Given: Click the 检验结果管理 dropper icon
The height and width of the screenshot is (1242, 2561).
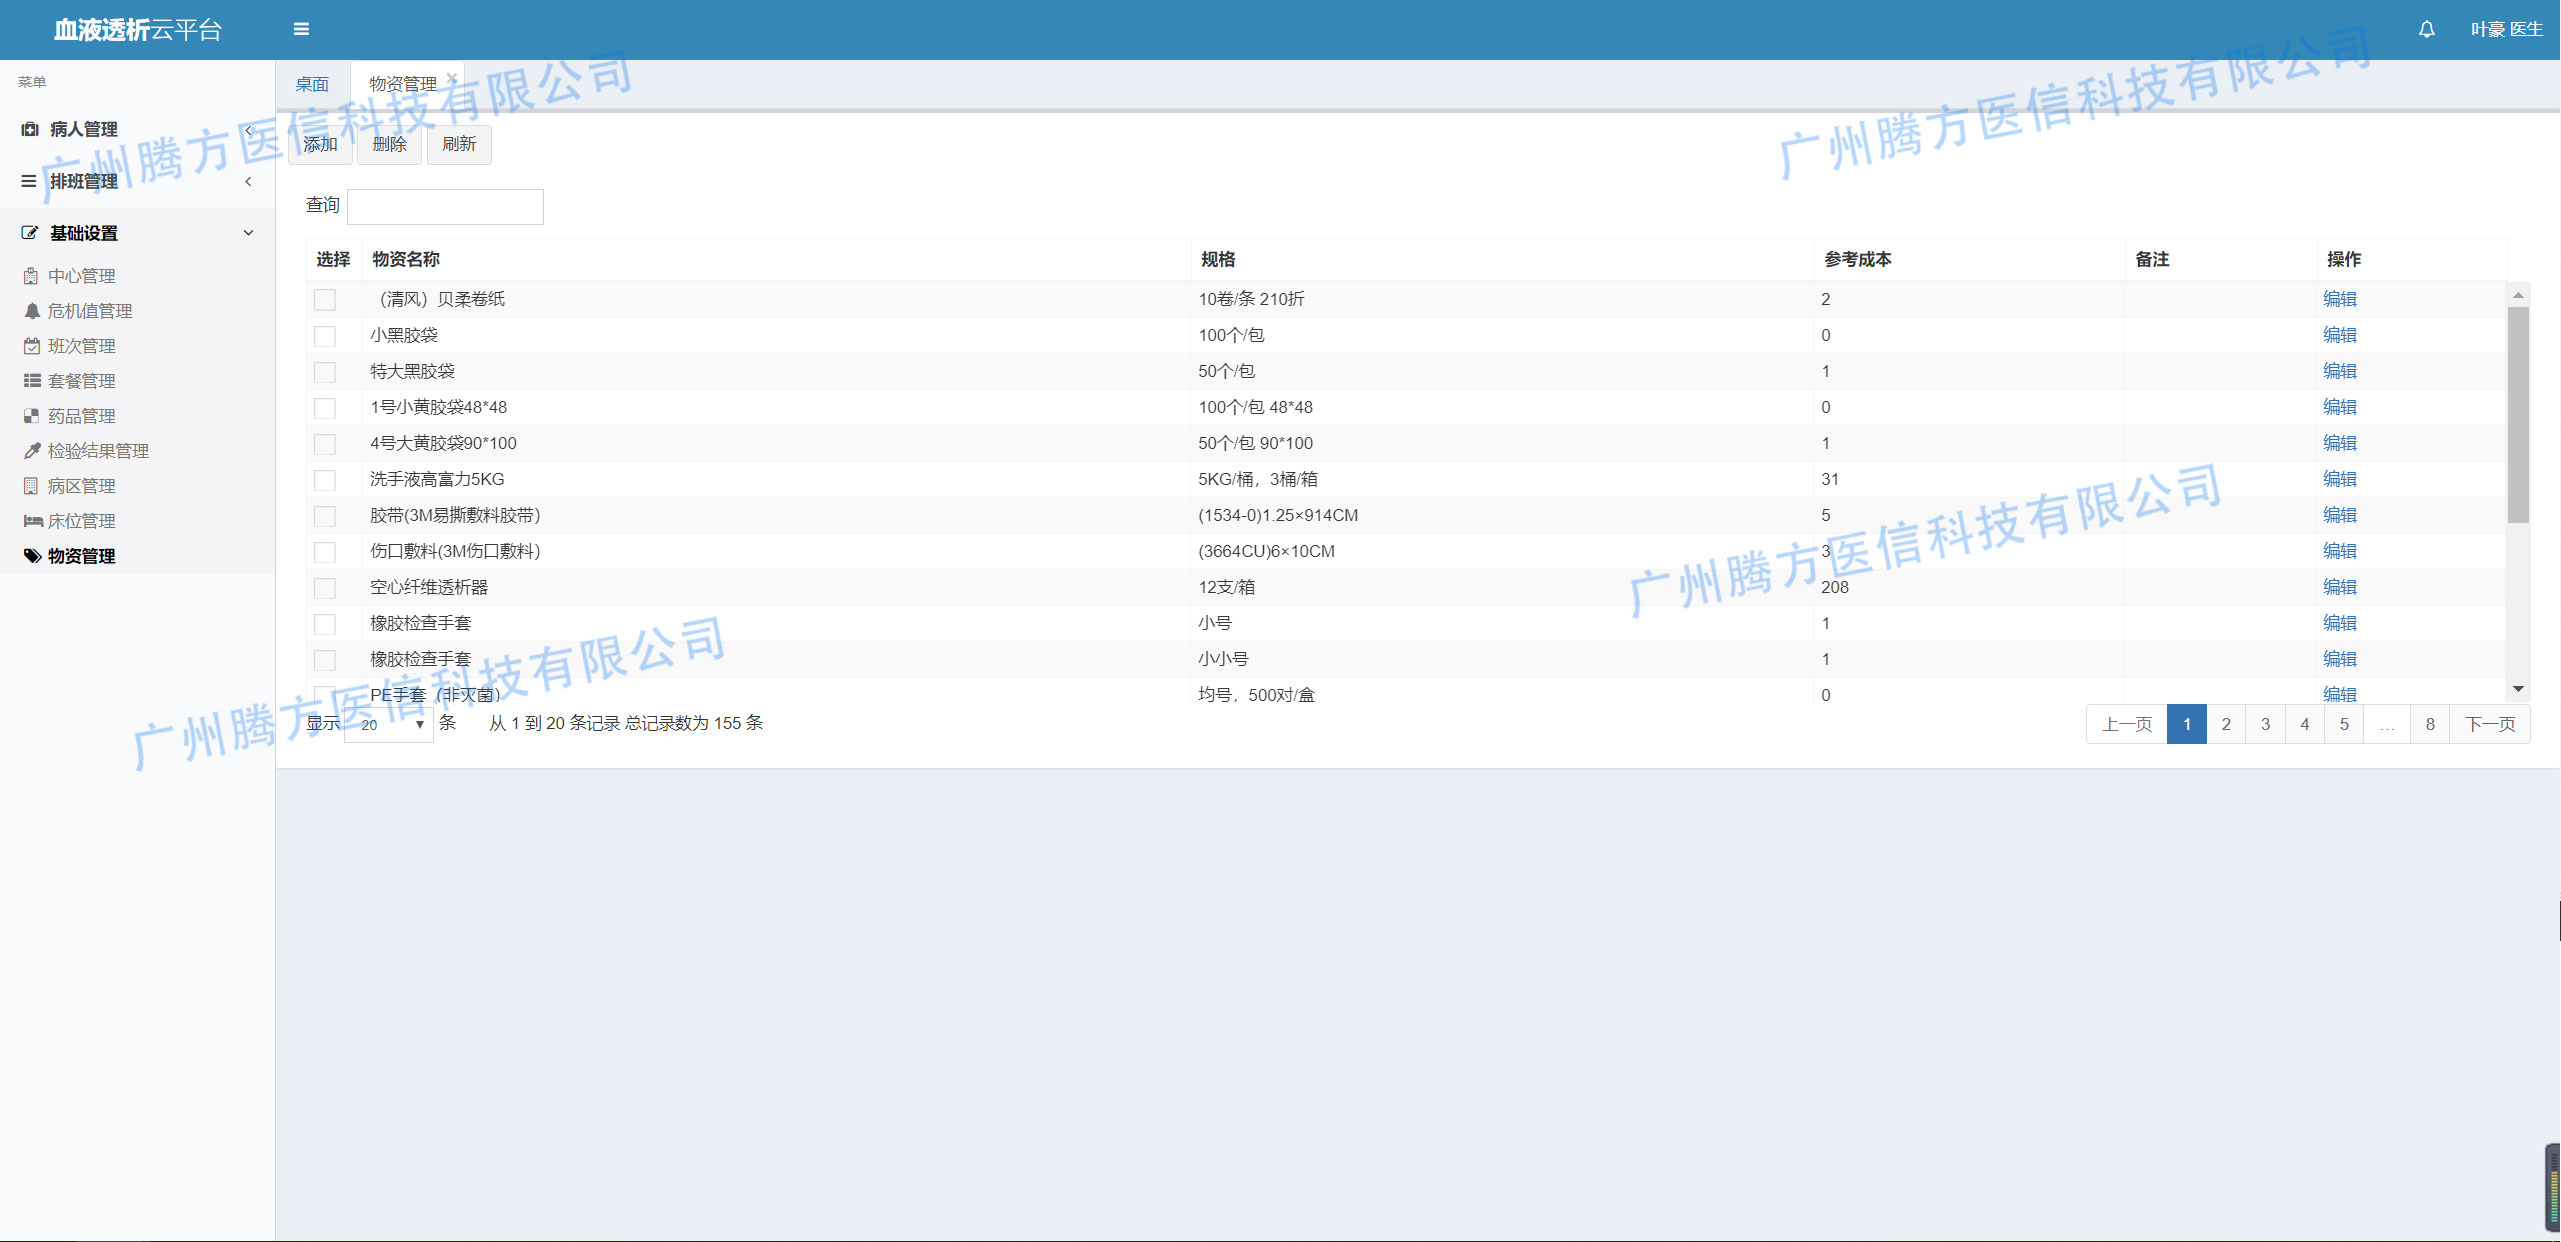Looking at the screenshot, I should [x=31, y=451].
